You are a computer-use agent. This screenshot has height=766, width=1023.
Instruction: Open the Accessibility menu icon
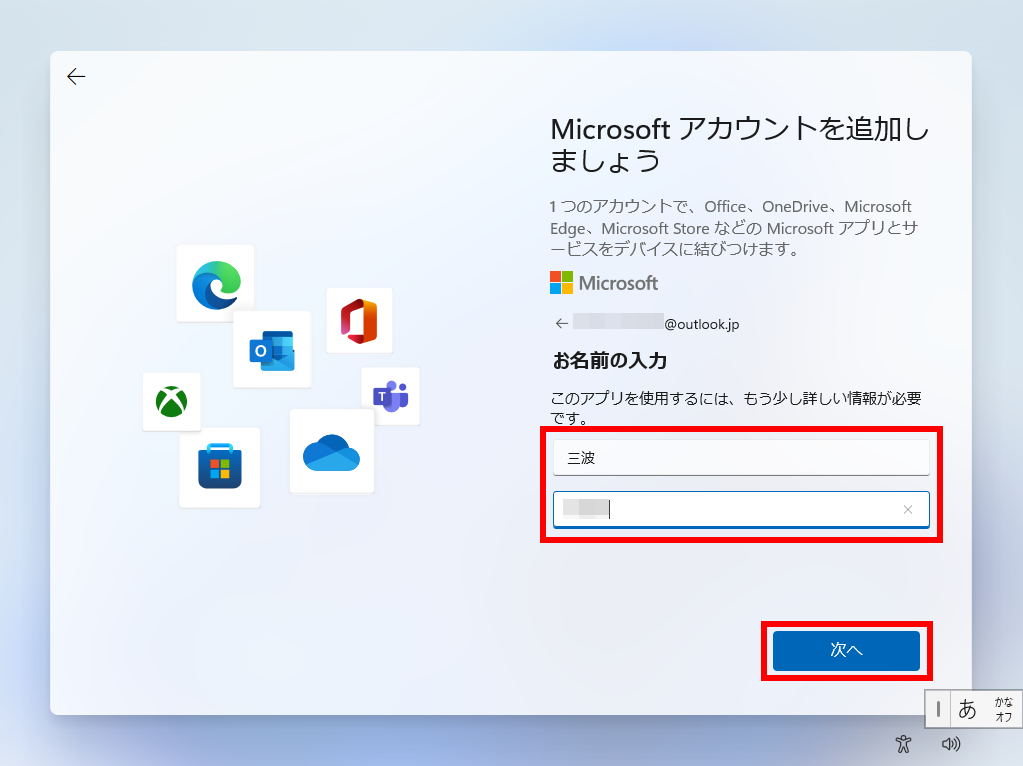(904, 743)
